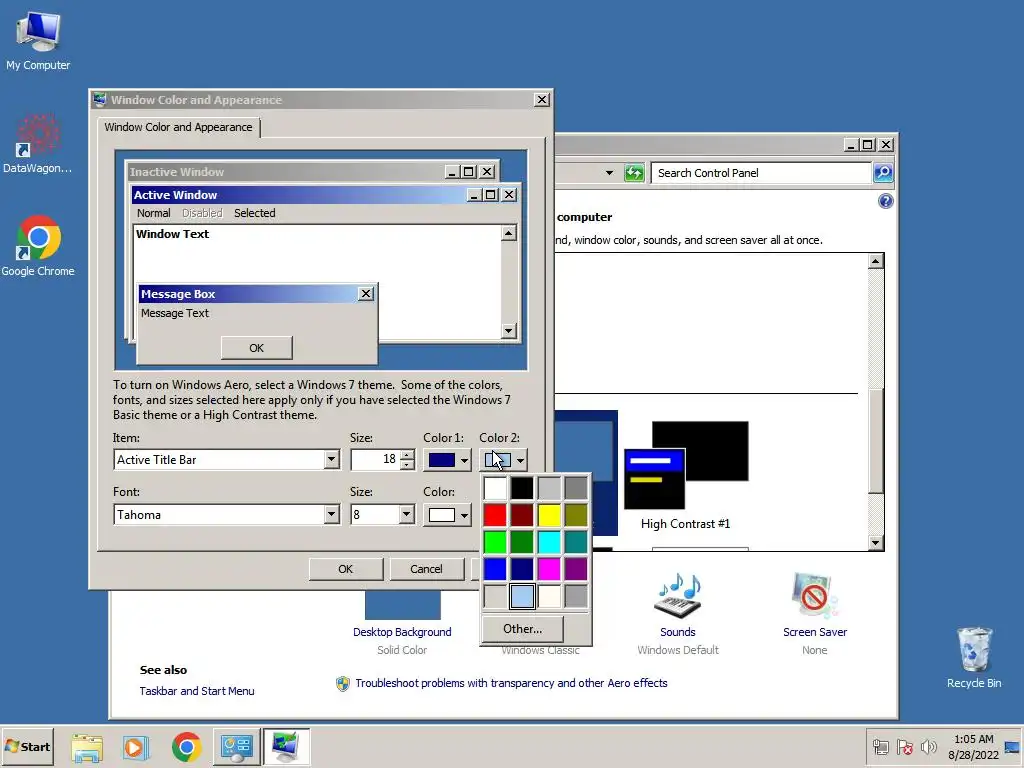
Task: Open Troubleshoot transparency and Aero effects link
Action: [x=511, y=683]
